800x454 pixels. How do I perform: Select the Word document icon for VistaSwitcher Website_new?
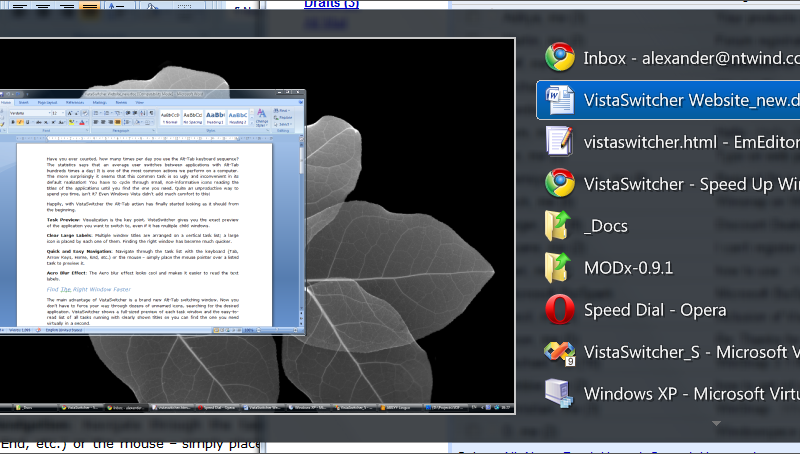(x=560, y=99)
